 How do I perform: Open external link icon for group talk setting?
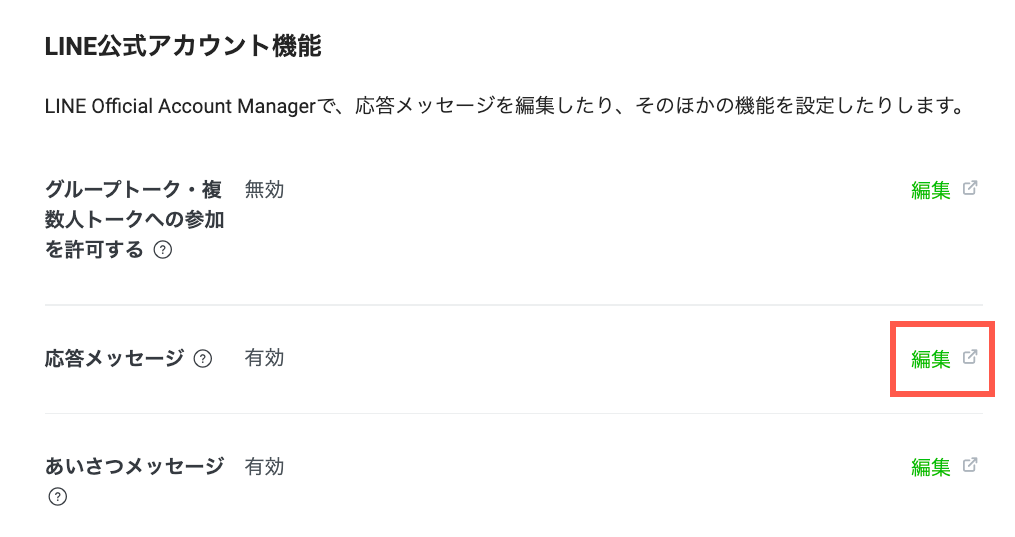(969, 188)
